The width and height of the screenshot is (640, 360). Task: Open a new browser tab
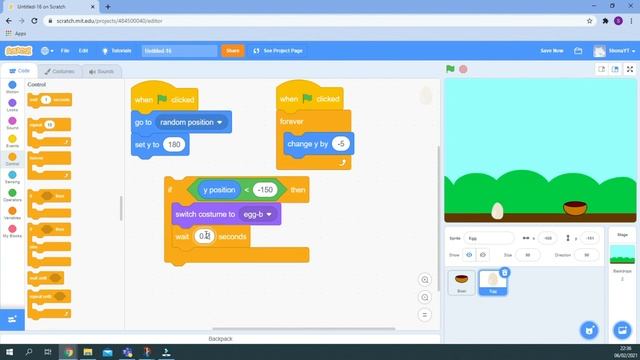click(x=108, y=7)
